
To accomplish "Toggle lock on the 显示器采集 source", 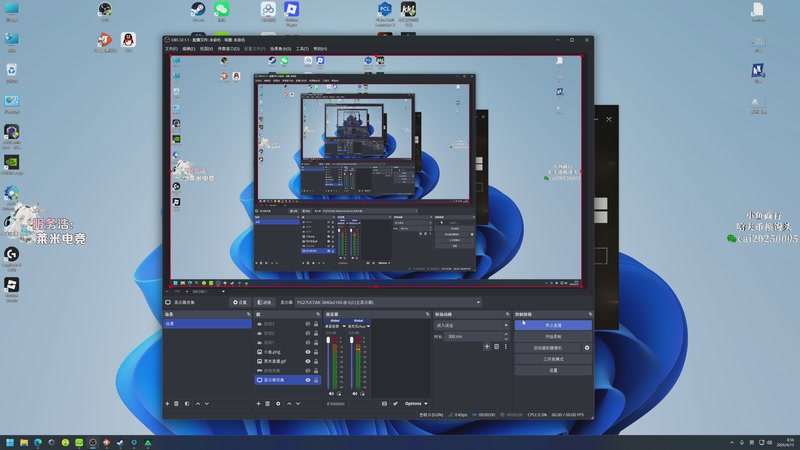I will (x=316, y=380).
